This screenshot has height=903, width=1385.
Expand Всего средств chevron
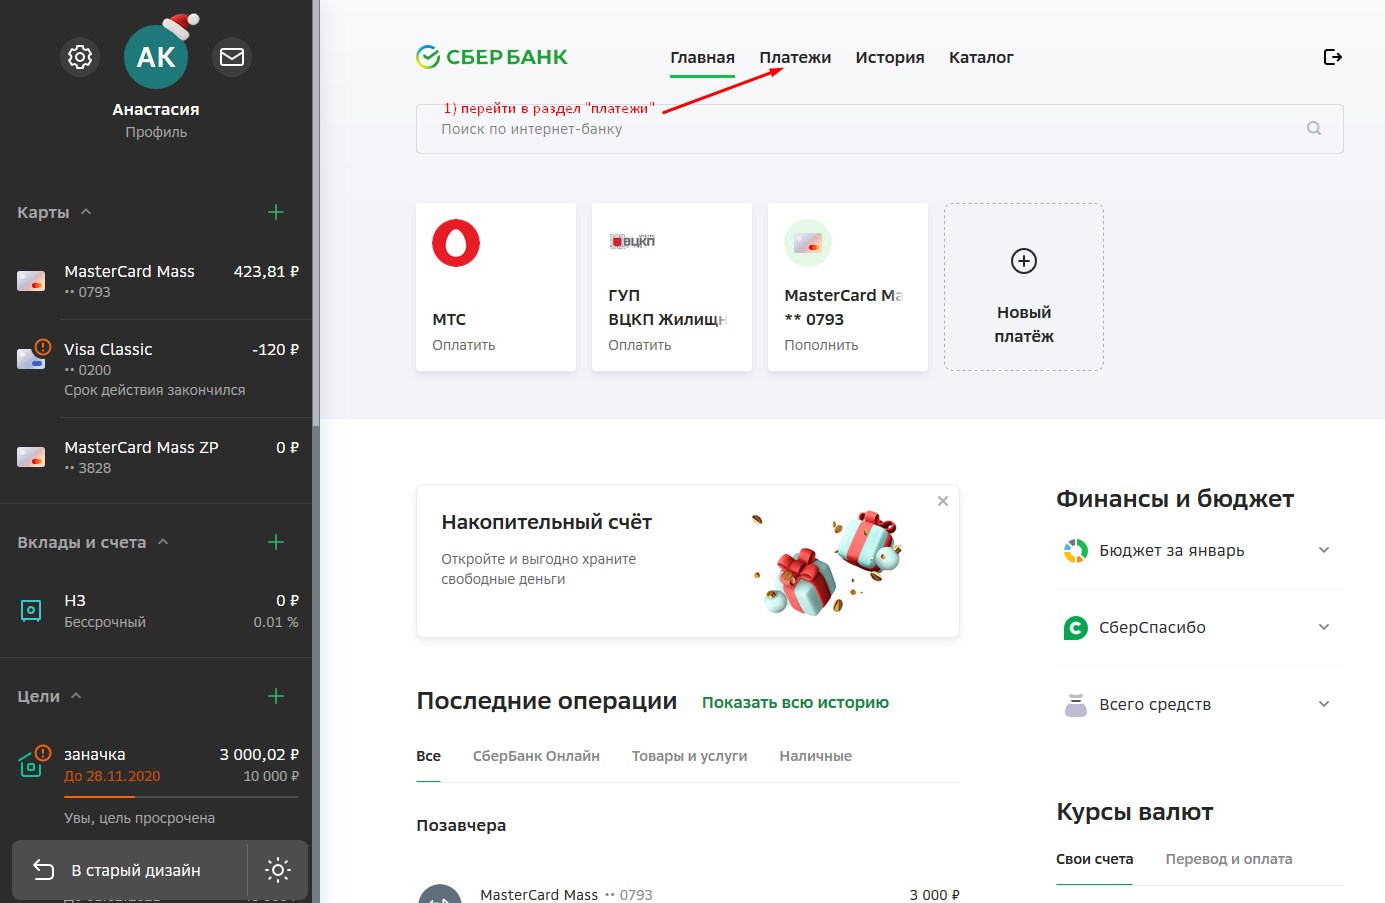pyautogui.click(x=1324, y=704)
